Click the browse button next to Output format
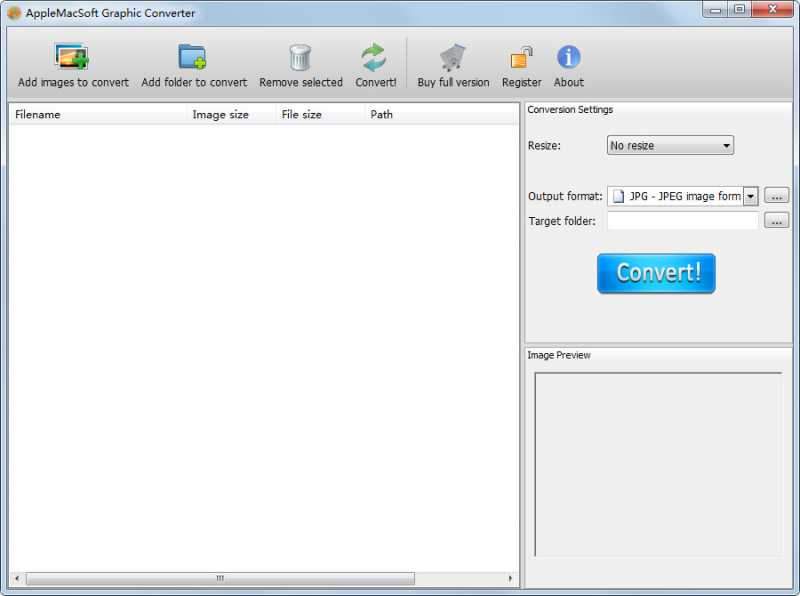The width and height of the screenshot is (800, 596). [776, 196]
